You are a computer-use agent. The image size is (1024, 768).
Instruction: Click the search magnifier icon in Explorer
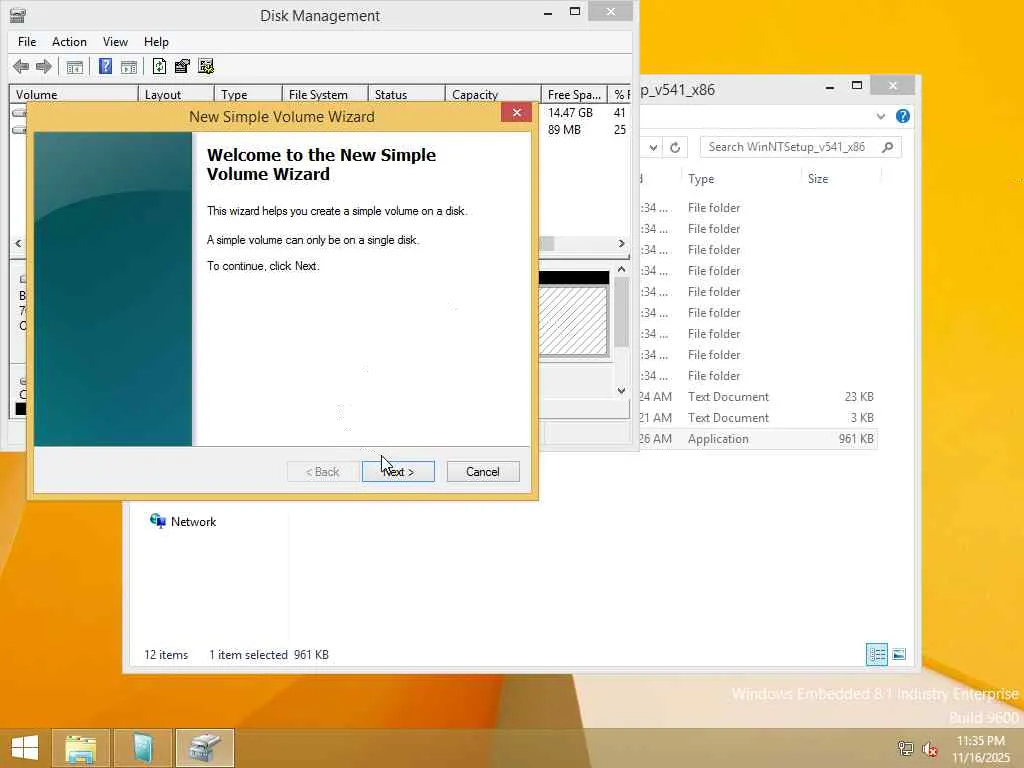[888, 148]
